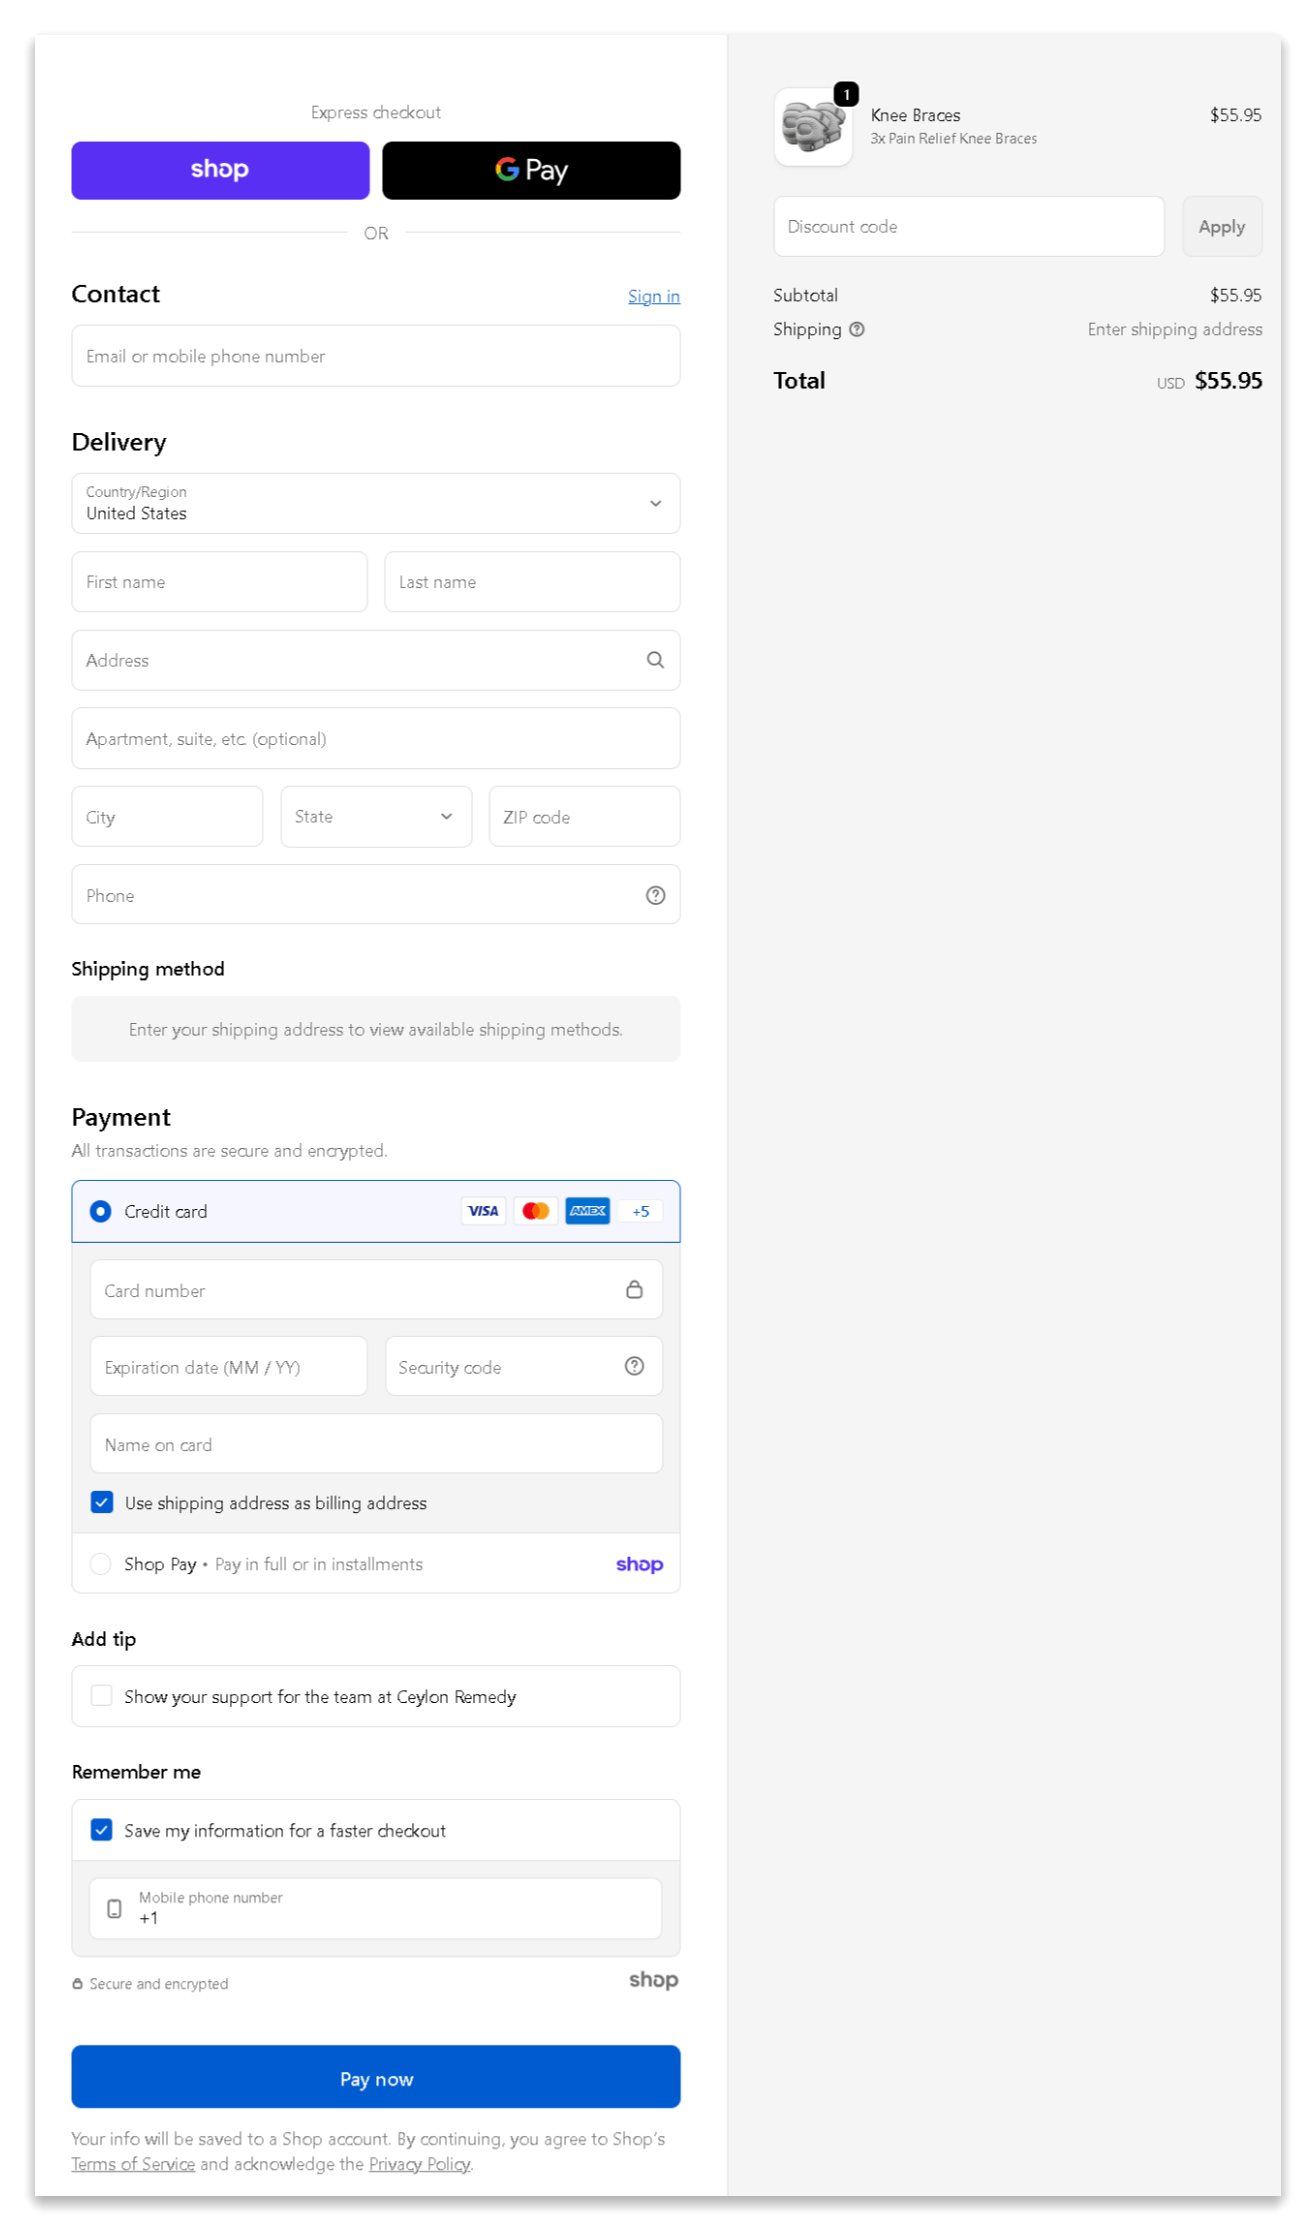This screenshot has height=2231, width=1316.
Task: Focus the Name on card field
Action: (x=376, y=1444)
